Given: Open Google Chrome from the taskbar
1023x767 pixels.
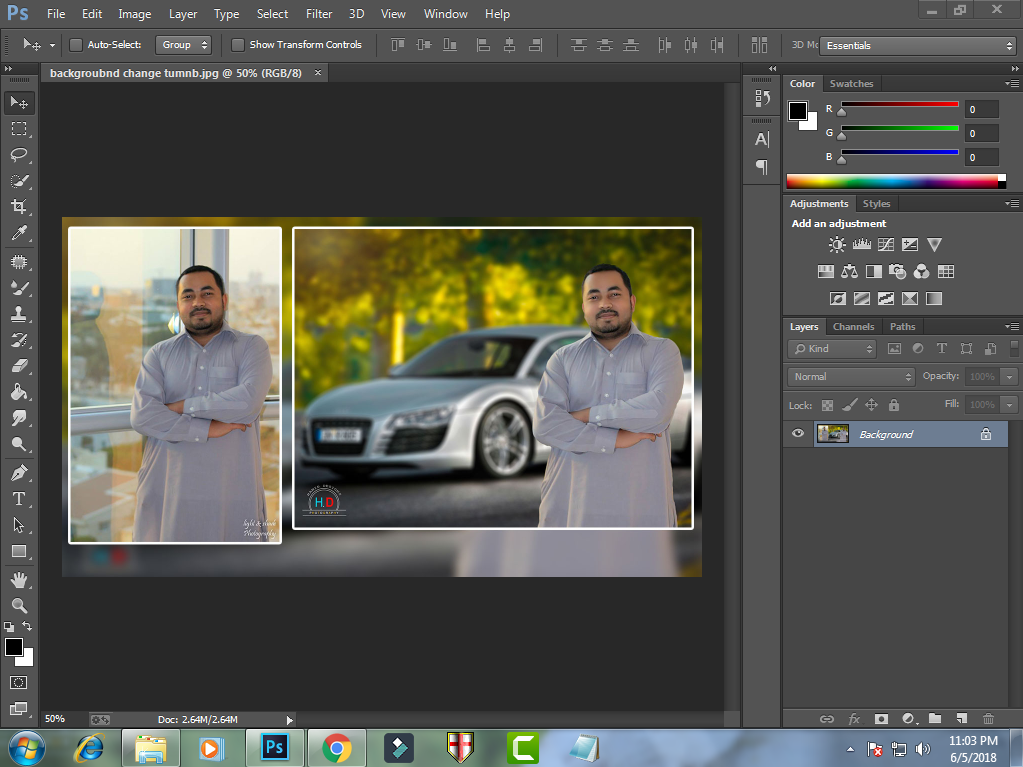Looking at the screenshot, I should coord(336,747).
